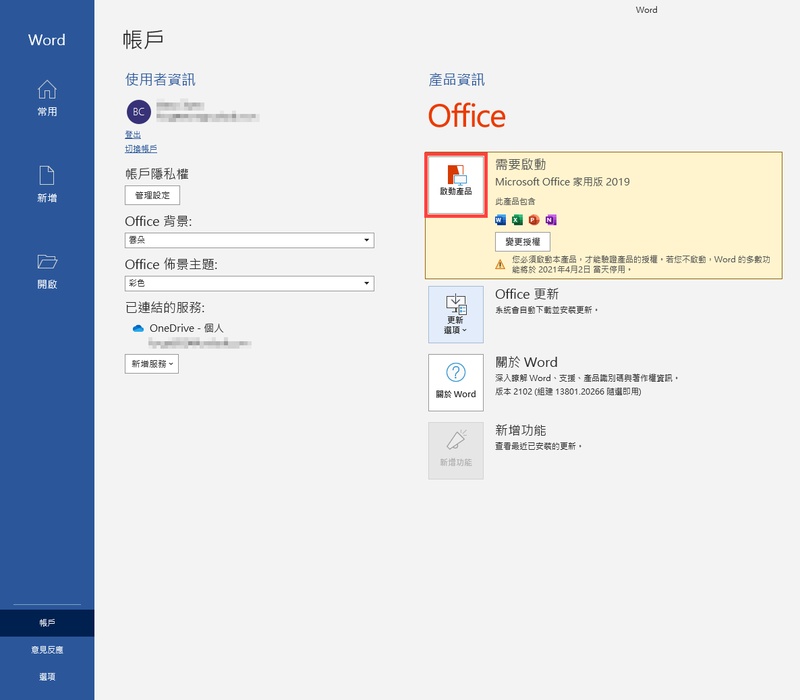
Task: Click the 登出 sign out link
Action: 133,135
